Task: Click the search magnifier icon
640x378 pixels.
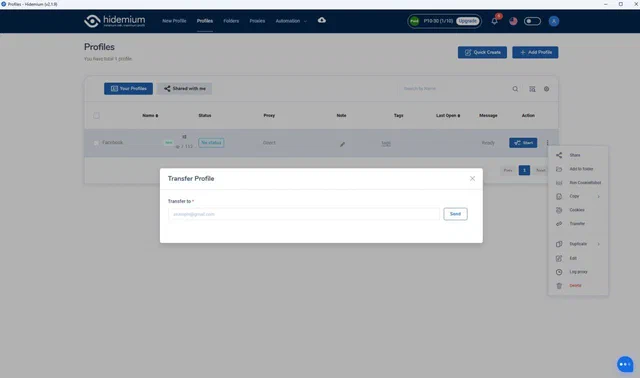Action: point(515,89)
